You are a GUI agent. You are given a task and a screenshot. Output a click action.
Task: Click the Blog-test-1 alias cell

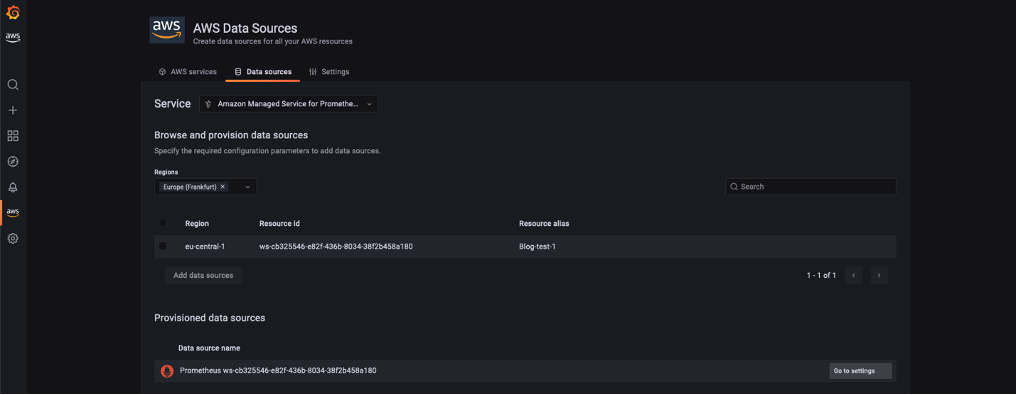coord(537,246)
